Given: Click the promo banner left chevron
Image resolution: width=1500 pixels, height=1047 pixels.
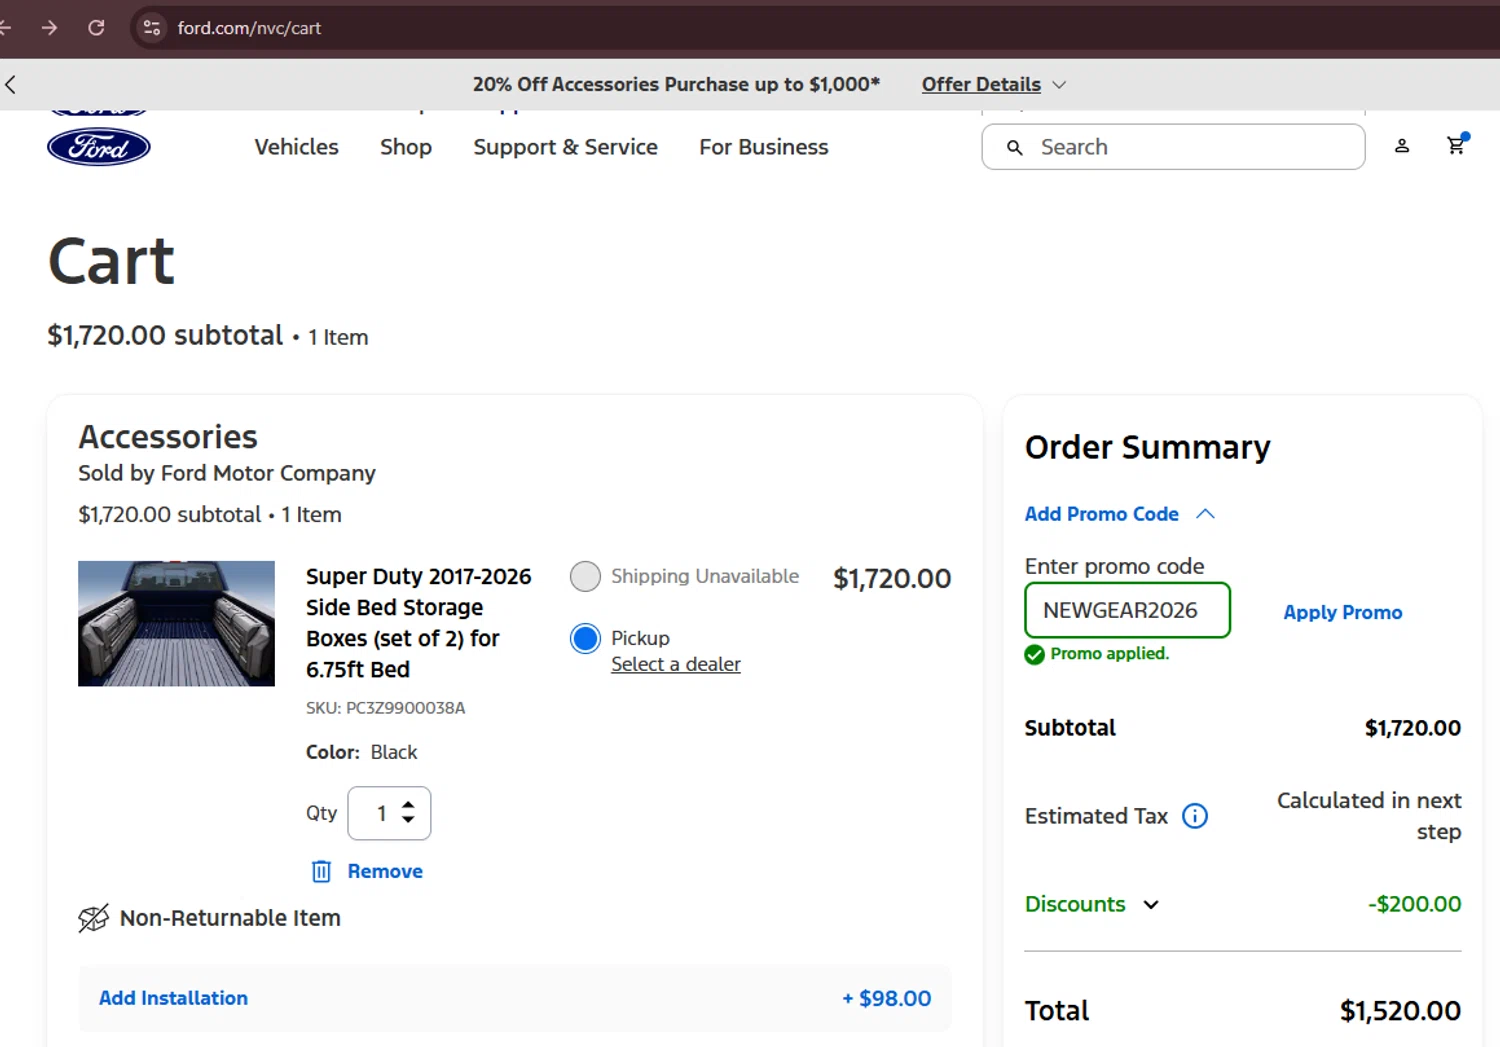Looking at the screenshot, I should click(11, 85).
